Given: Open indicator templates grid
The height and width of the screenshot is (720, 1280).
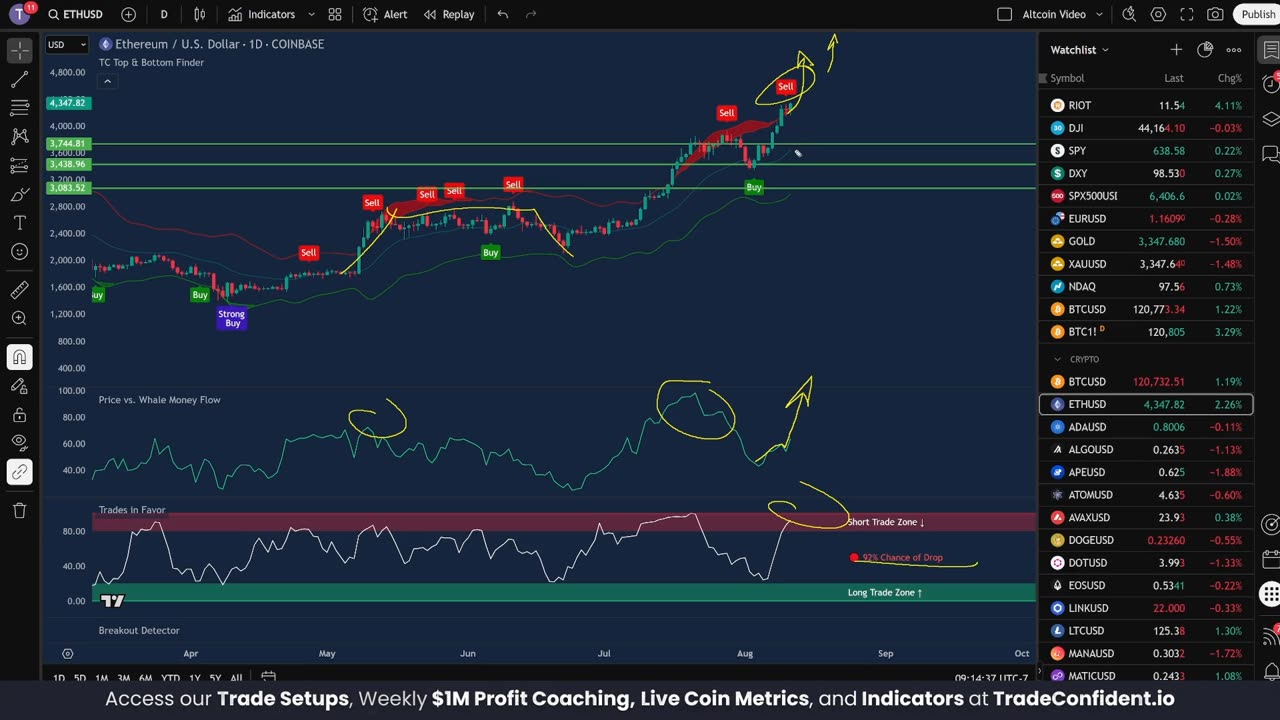Looking at the screenshot, I should tap(335, 14).
